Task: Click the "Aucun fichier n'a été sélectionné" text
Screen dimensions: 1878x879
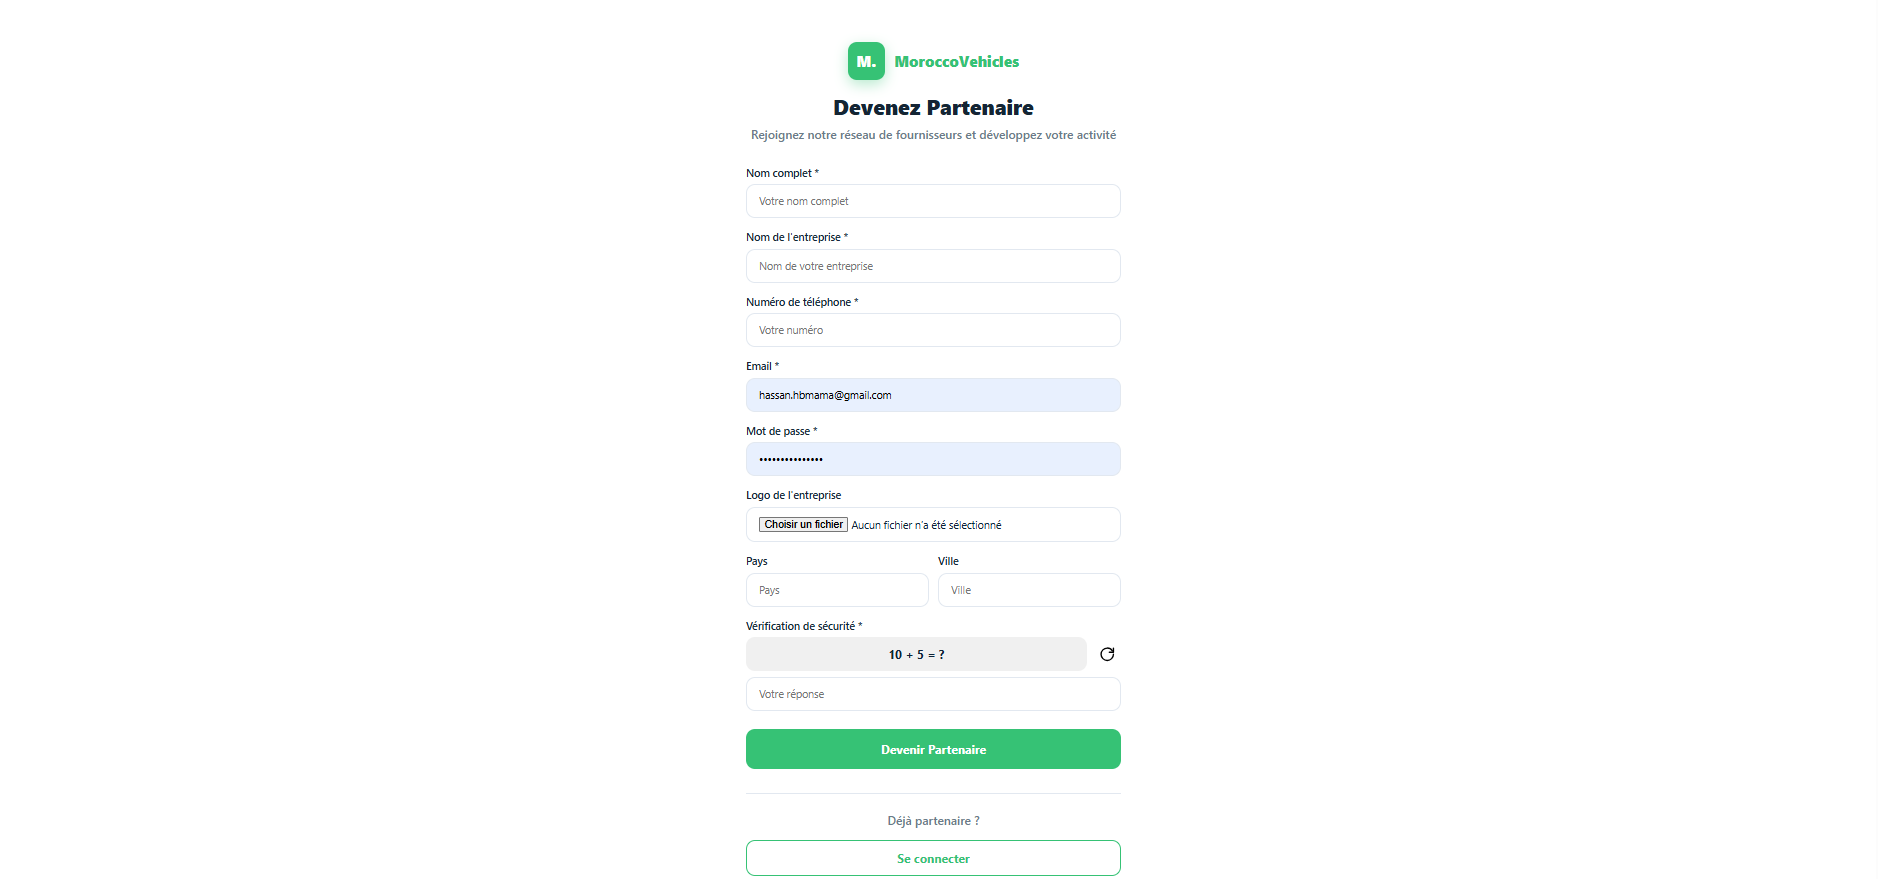Action: 926,525
